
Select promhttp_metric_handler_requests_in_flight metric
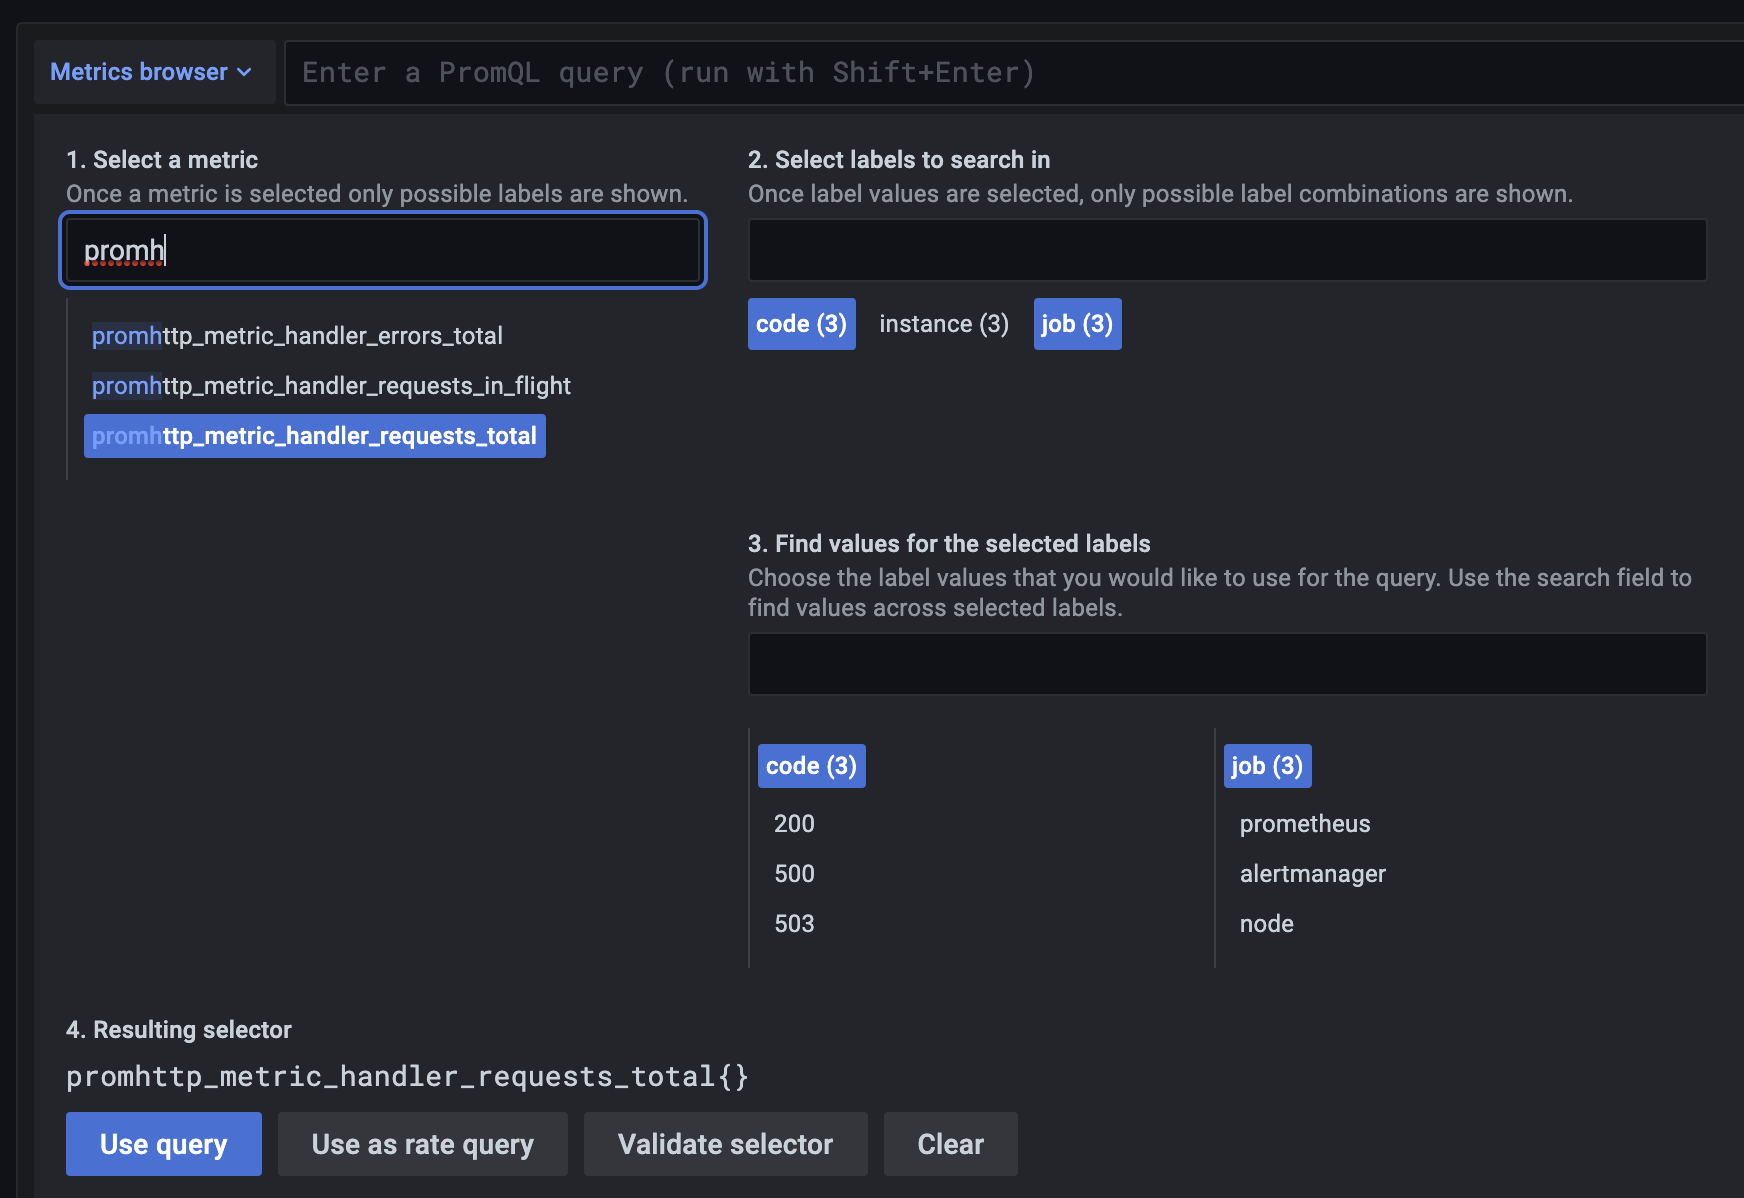330,385
